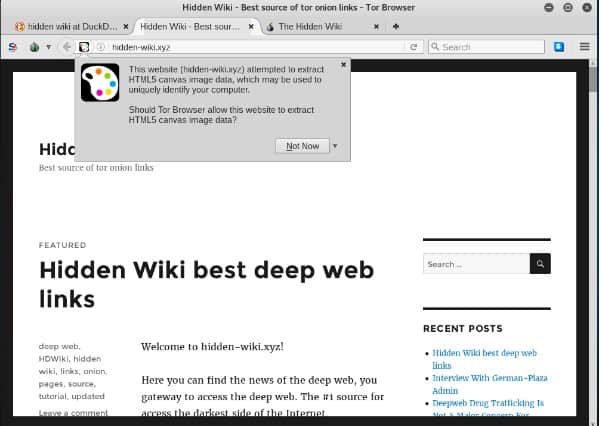Close the Hidden Wiki - Best source tab
Viewport: 601px width, 426px height.
click(251, 26)
